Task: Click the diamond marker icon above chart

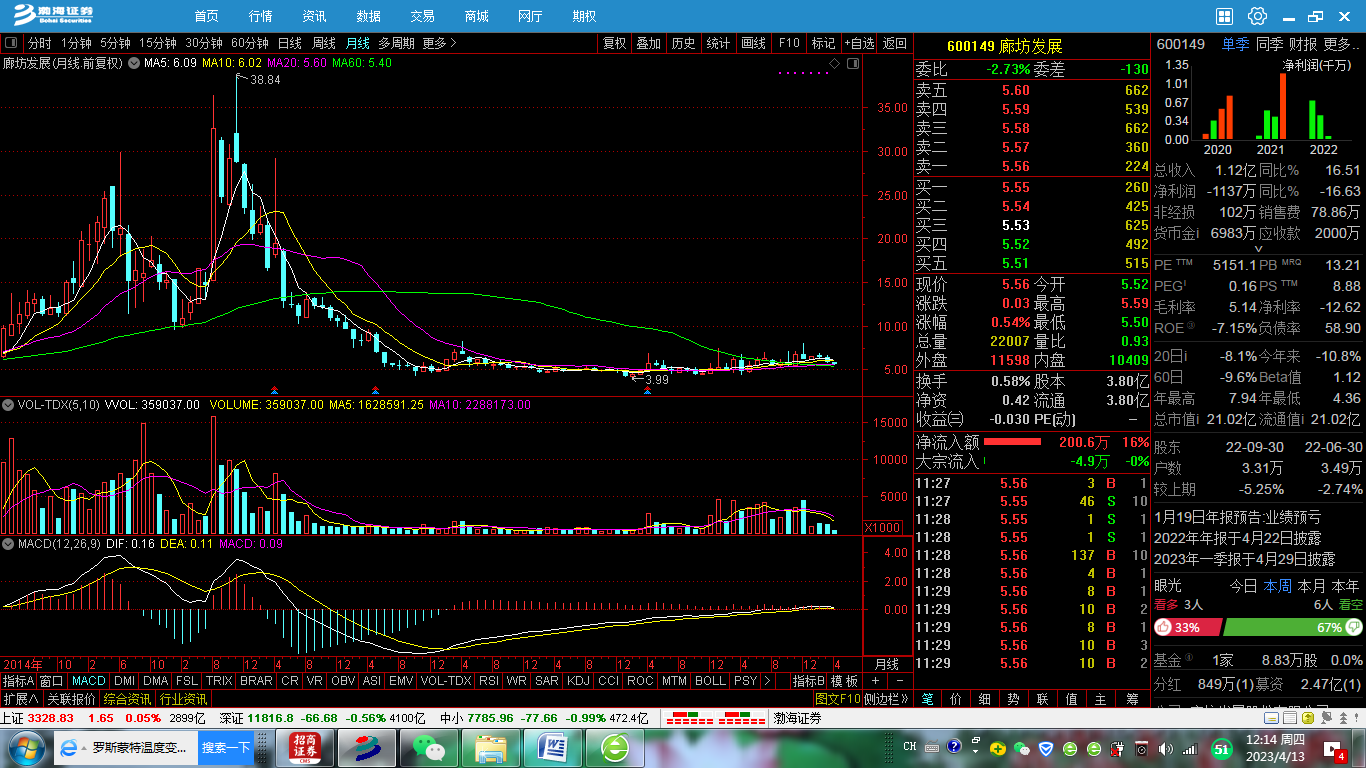Action: pyautogui.click(x=834, y=63)
